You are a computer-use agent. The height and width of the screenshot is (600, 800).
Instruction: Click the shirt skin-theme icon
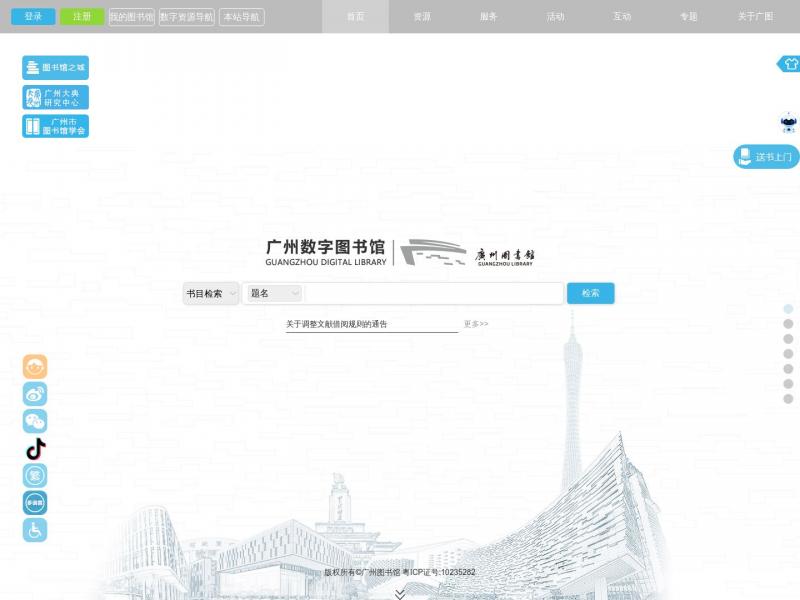[x=789, y=64]
